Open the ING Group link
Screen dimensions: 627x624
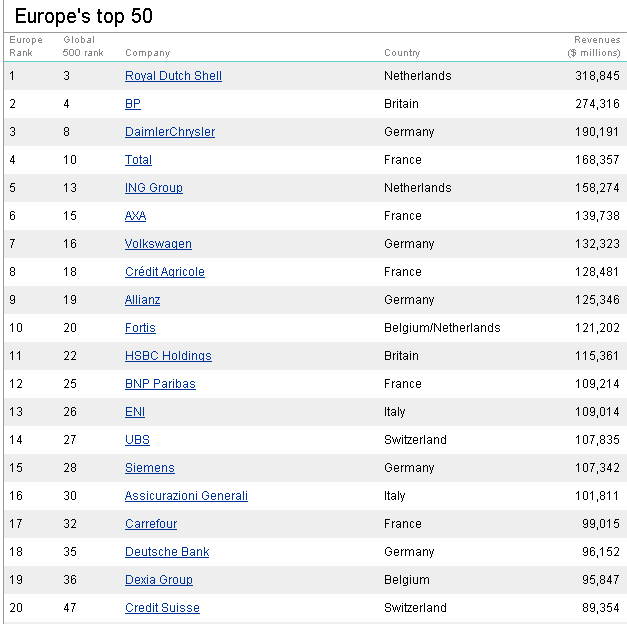tap(153, 188)
